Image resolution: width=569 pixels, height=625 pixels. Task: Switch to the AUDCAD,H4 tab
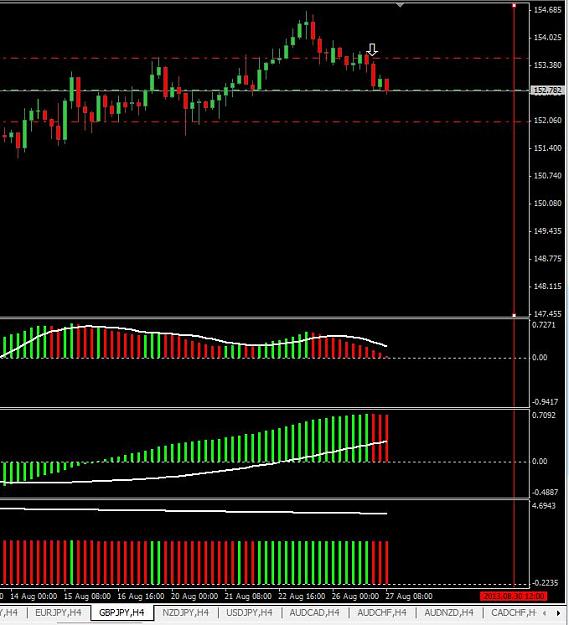pyautogui.click(x=314, y=612)
